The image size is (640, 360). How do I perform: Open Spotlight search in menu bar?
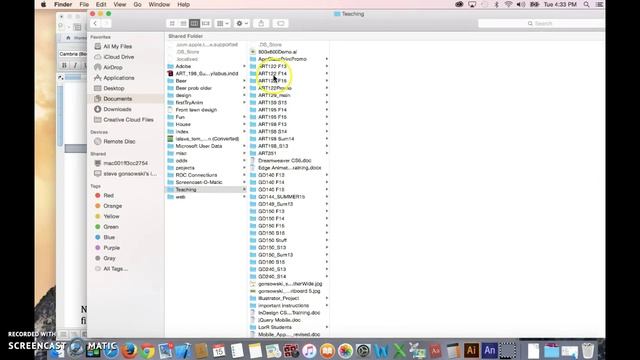click(587, 4)
